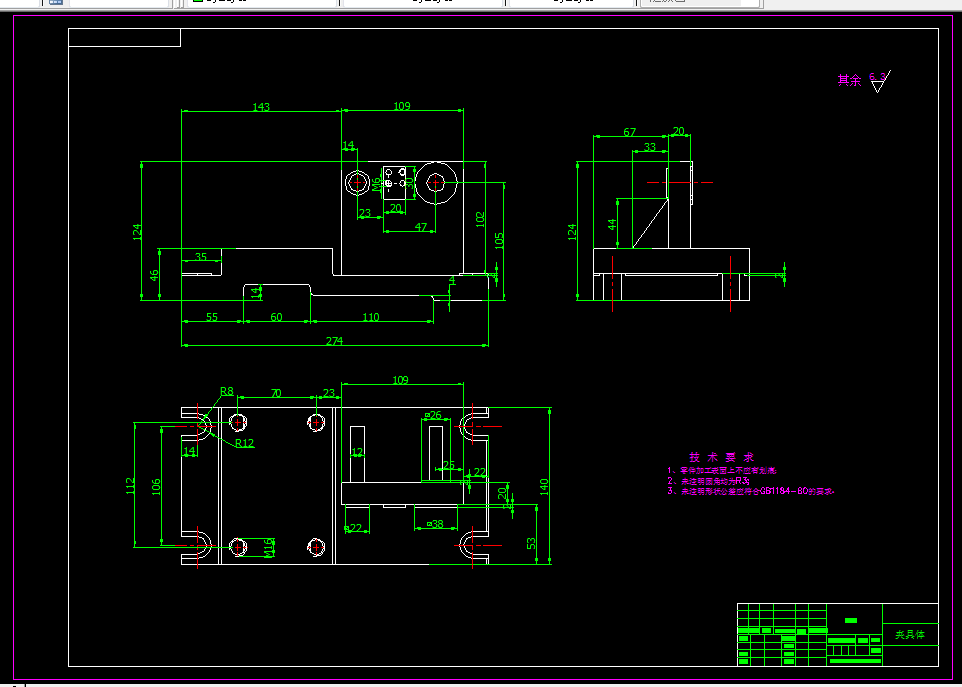Select the R12 radius label
Viewport: 962px width, 687px height.
(x=244, y=443)
